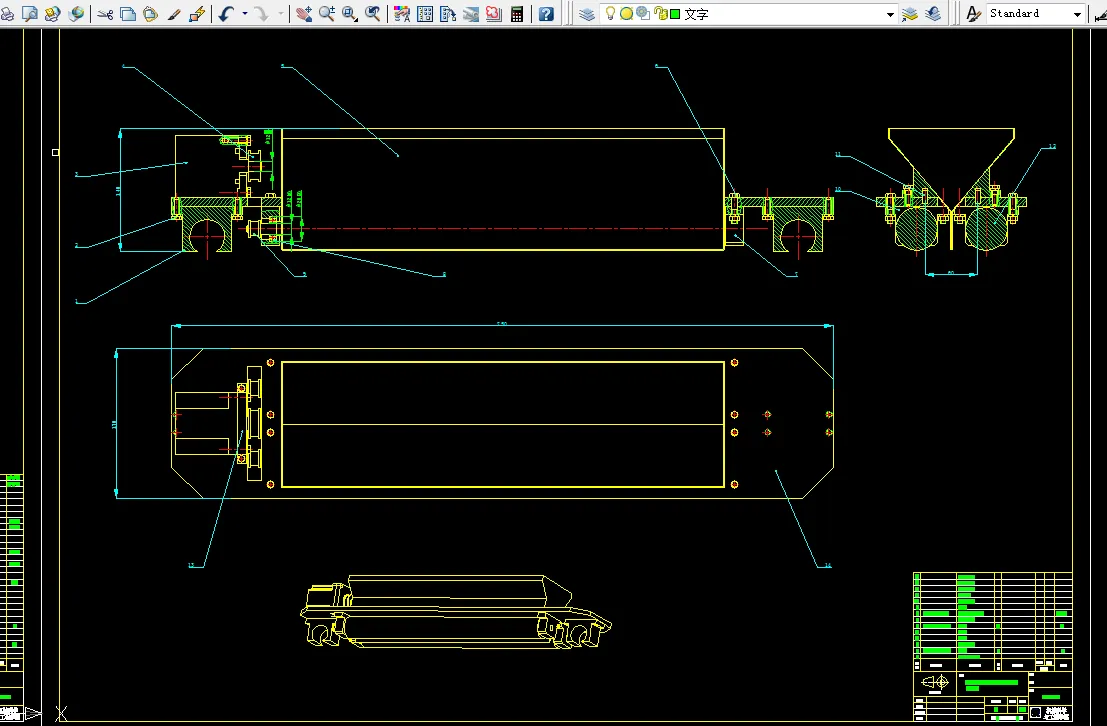Select the hopper cross-section view
Screen dimensions: 1107x726
(x=951, y=189)
